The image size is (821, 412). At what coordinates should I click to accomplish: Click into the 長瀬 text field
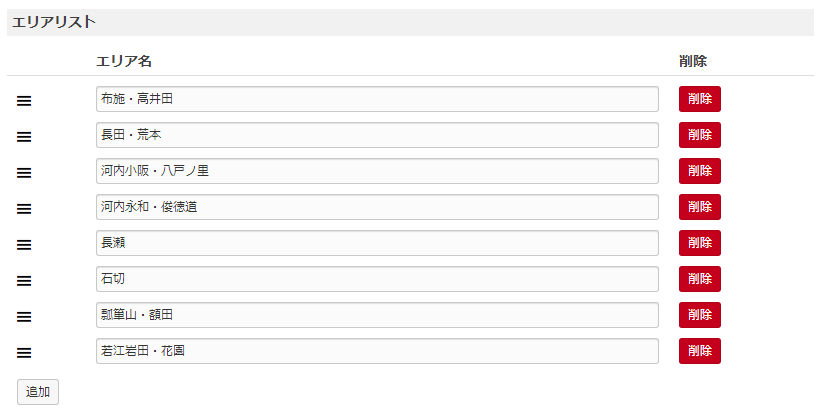click(x=377, y=243)
